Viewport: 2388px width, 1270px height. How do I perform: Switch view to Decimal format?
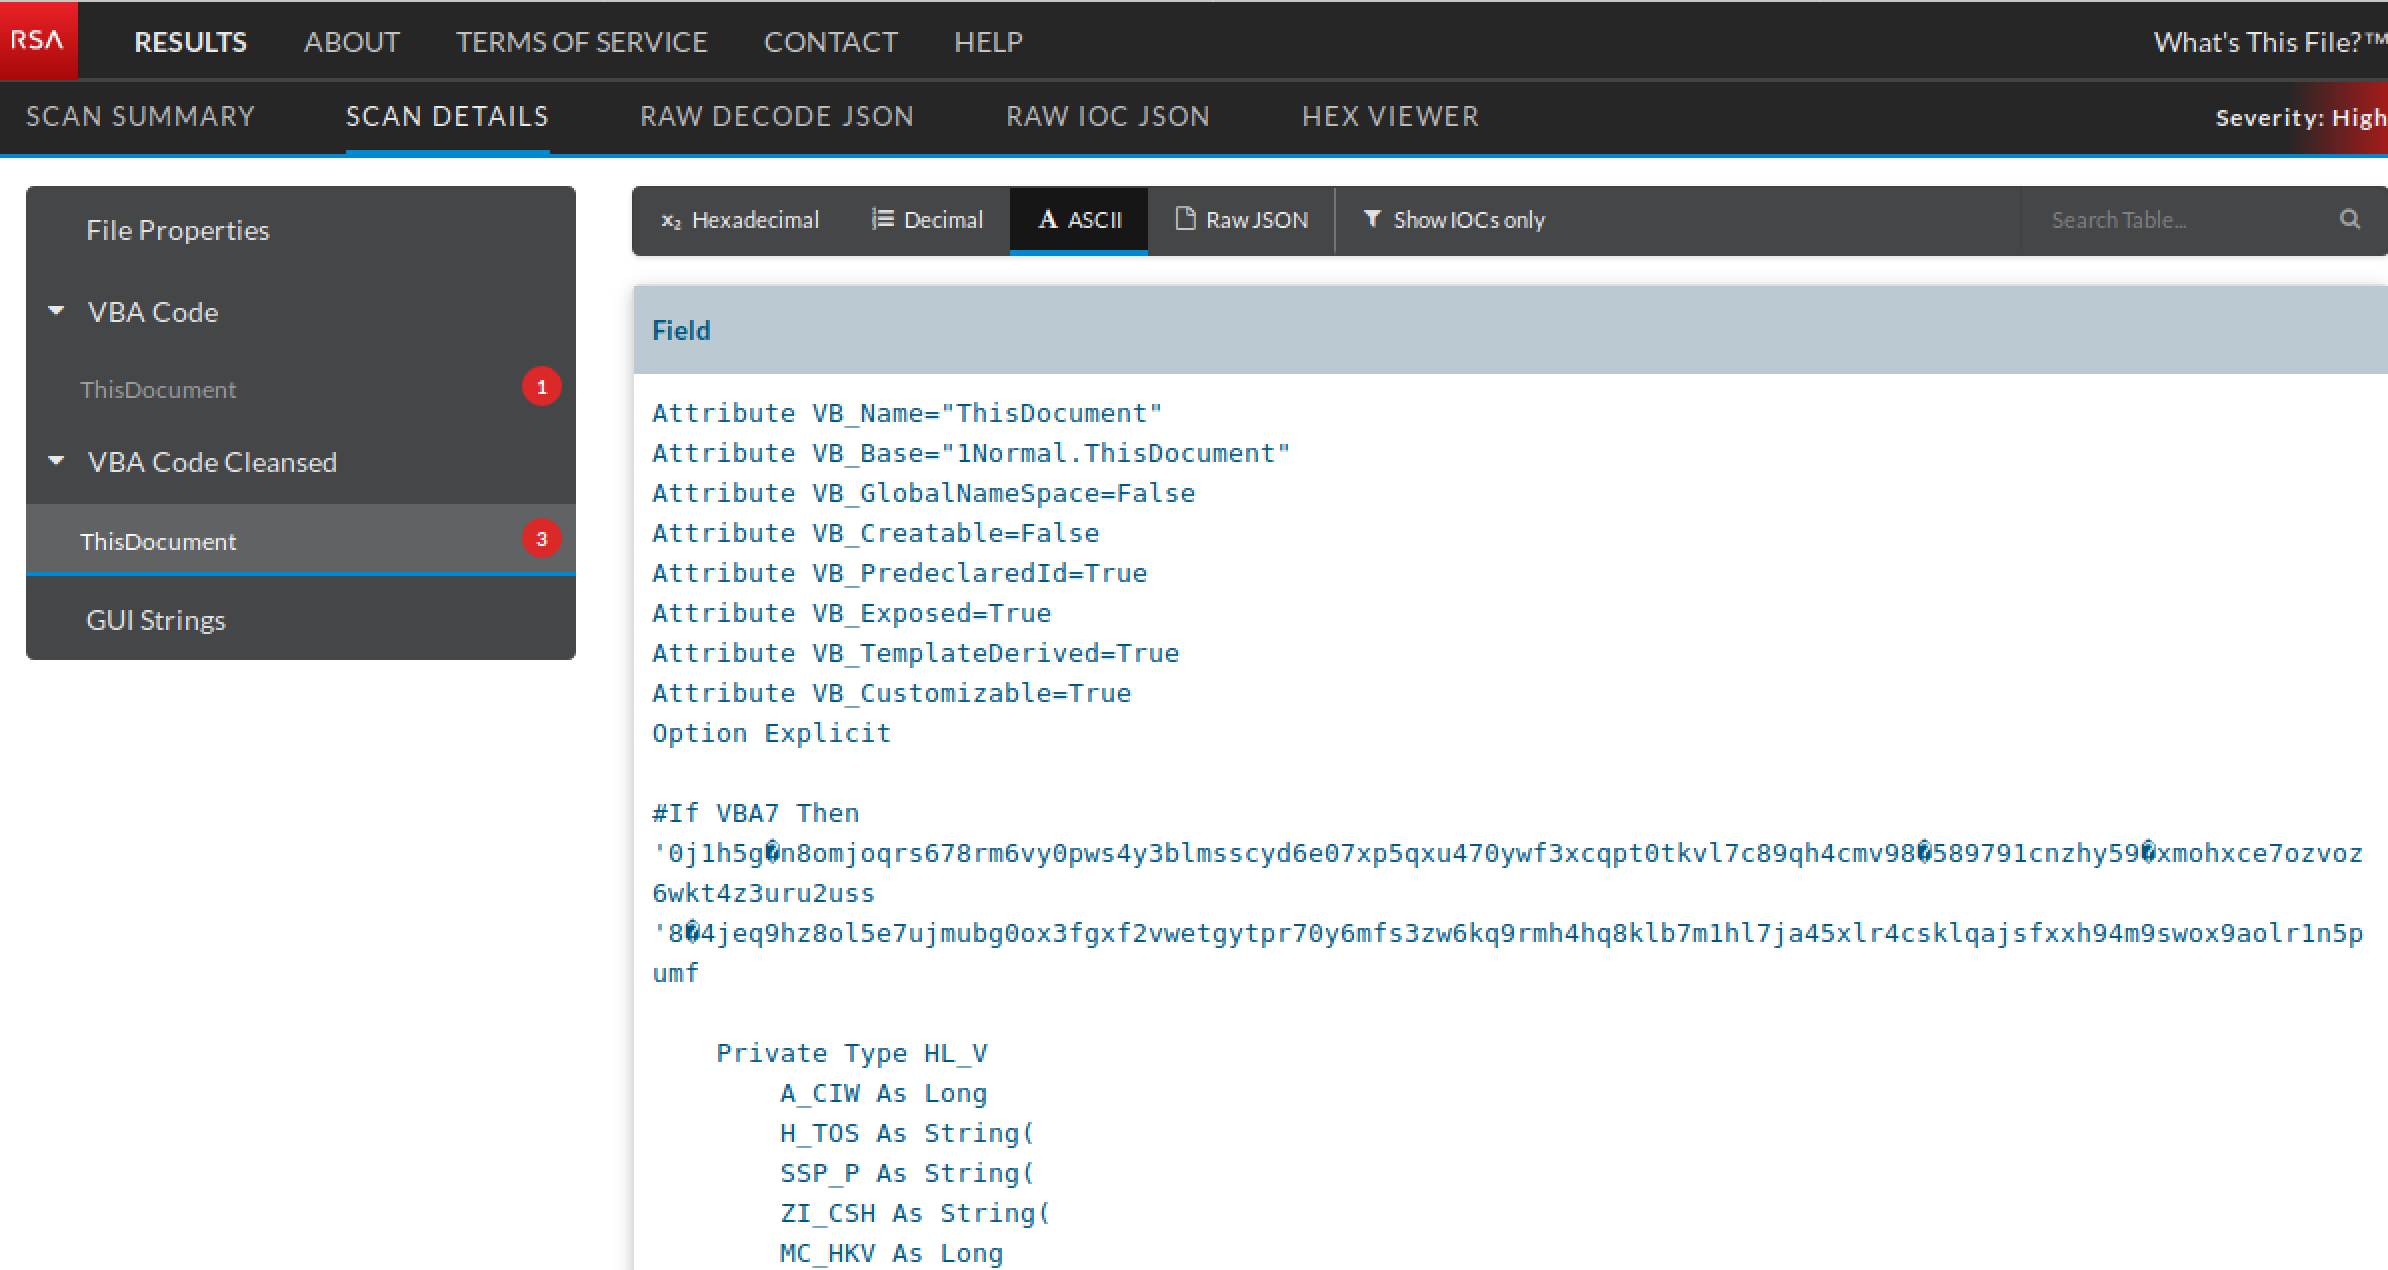point(927,220)
